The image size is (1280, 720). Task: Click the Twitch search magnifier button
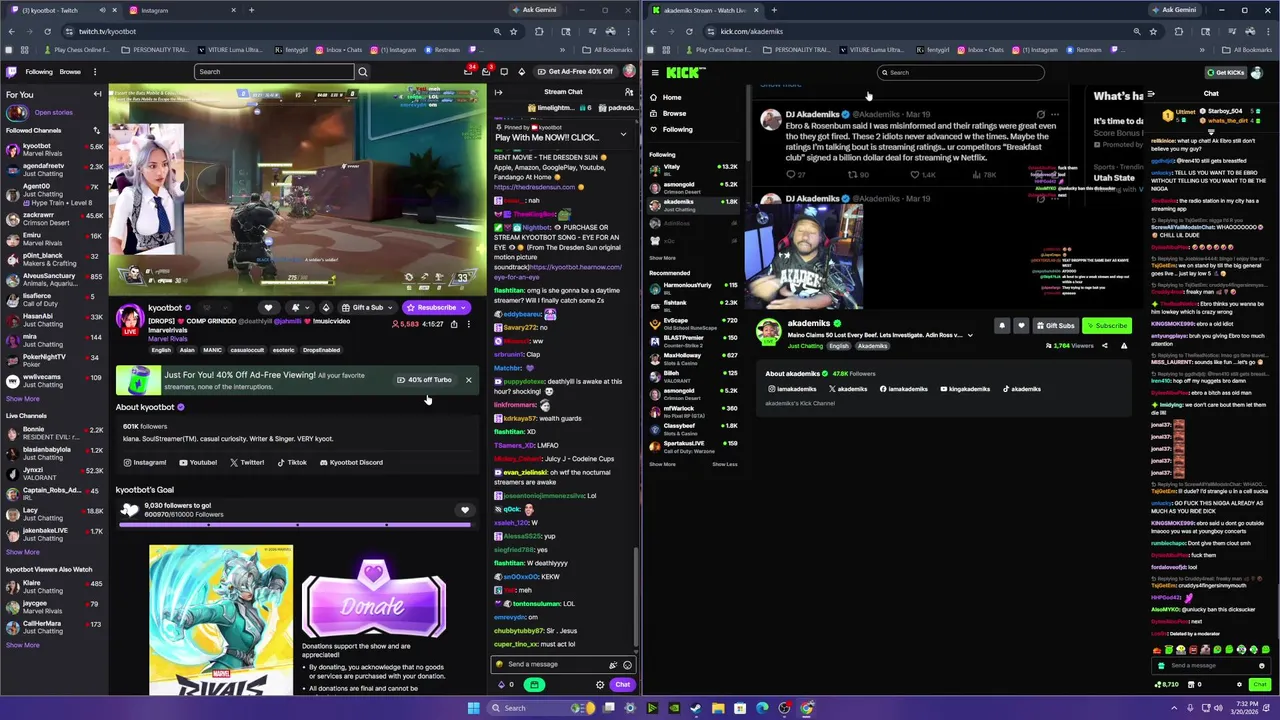pos(363,72)
